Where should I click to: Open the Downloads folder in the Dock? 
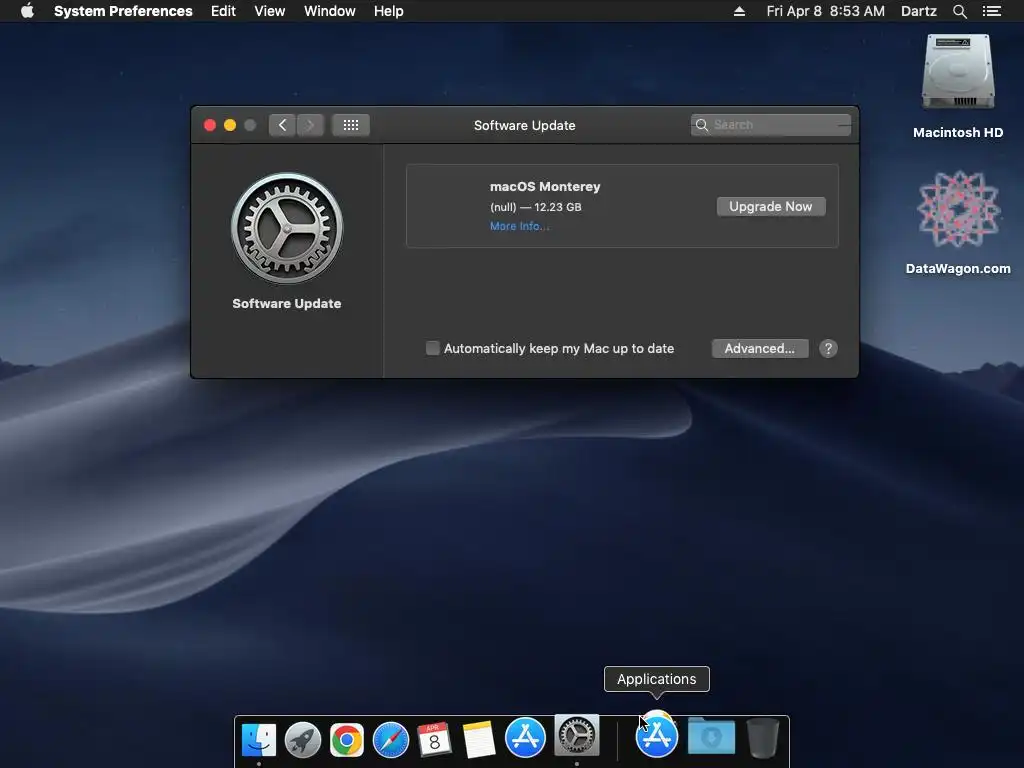tap(711, 737)
